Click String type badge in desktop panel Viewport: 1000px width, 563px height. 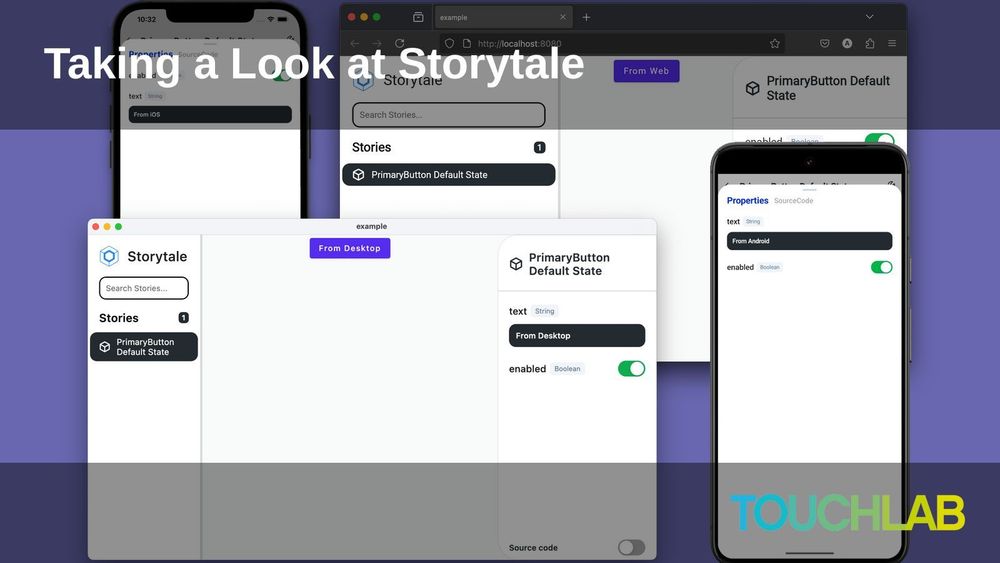tap(545, 311)
